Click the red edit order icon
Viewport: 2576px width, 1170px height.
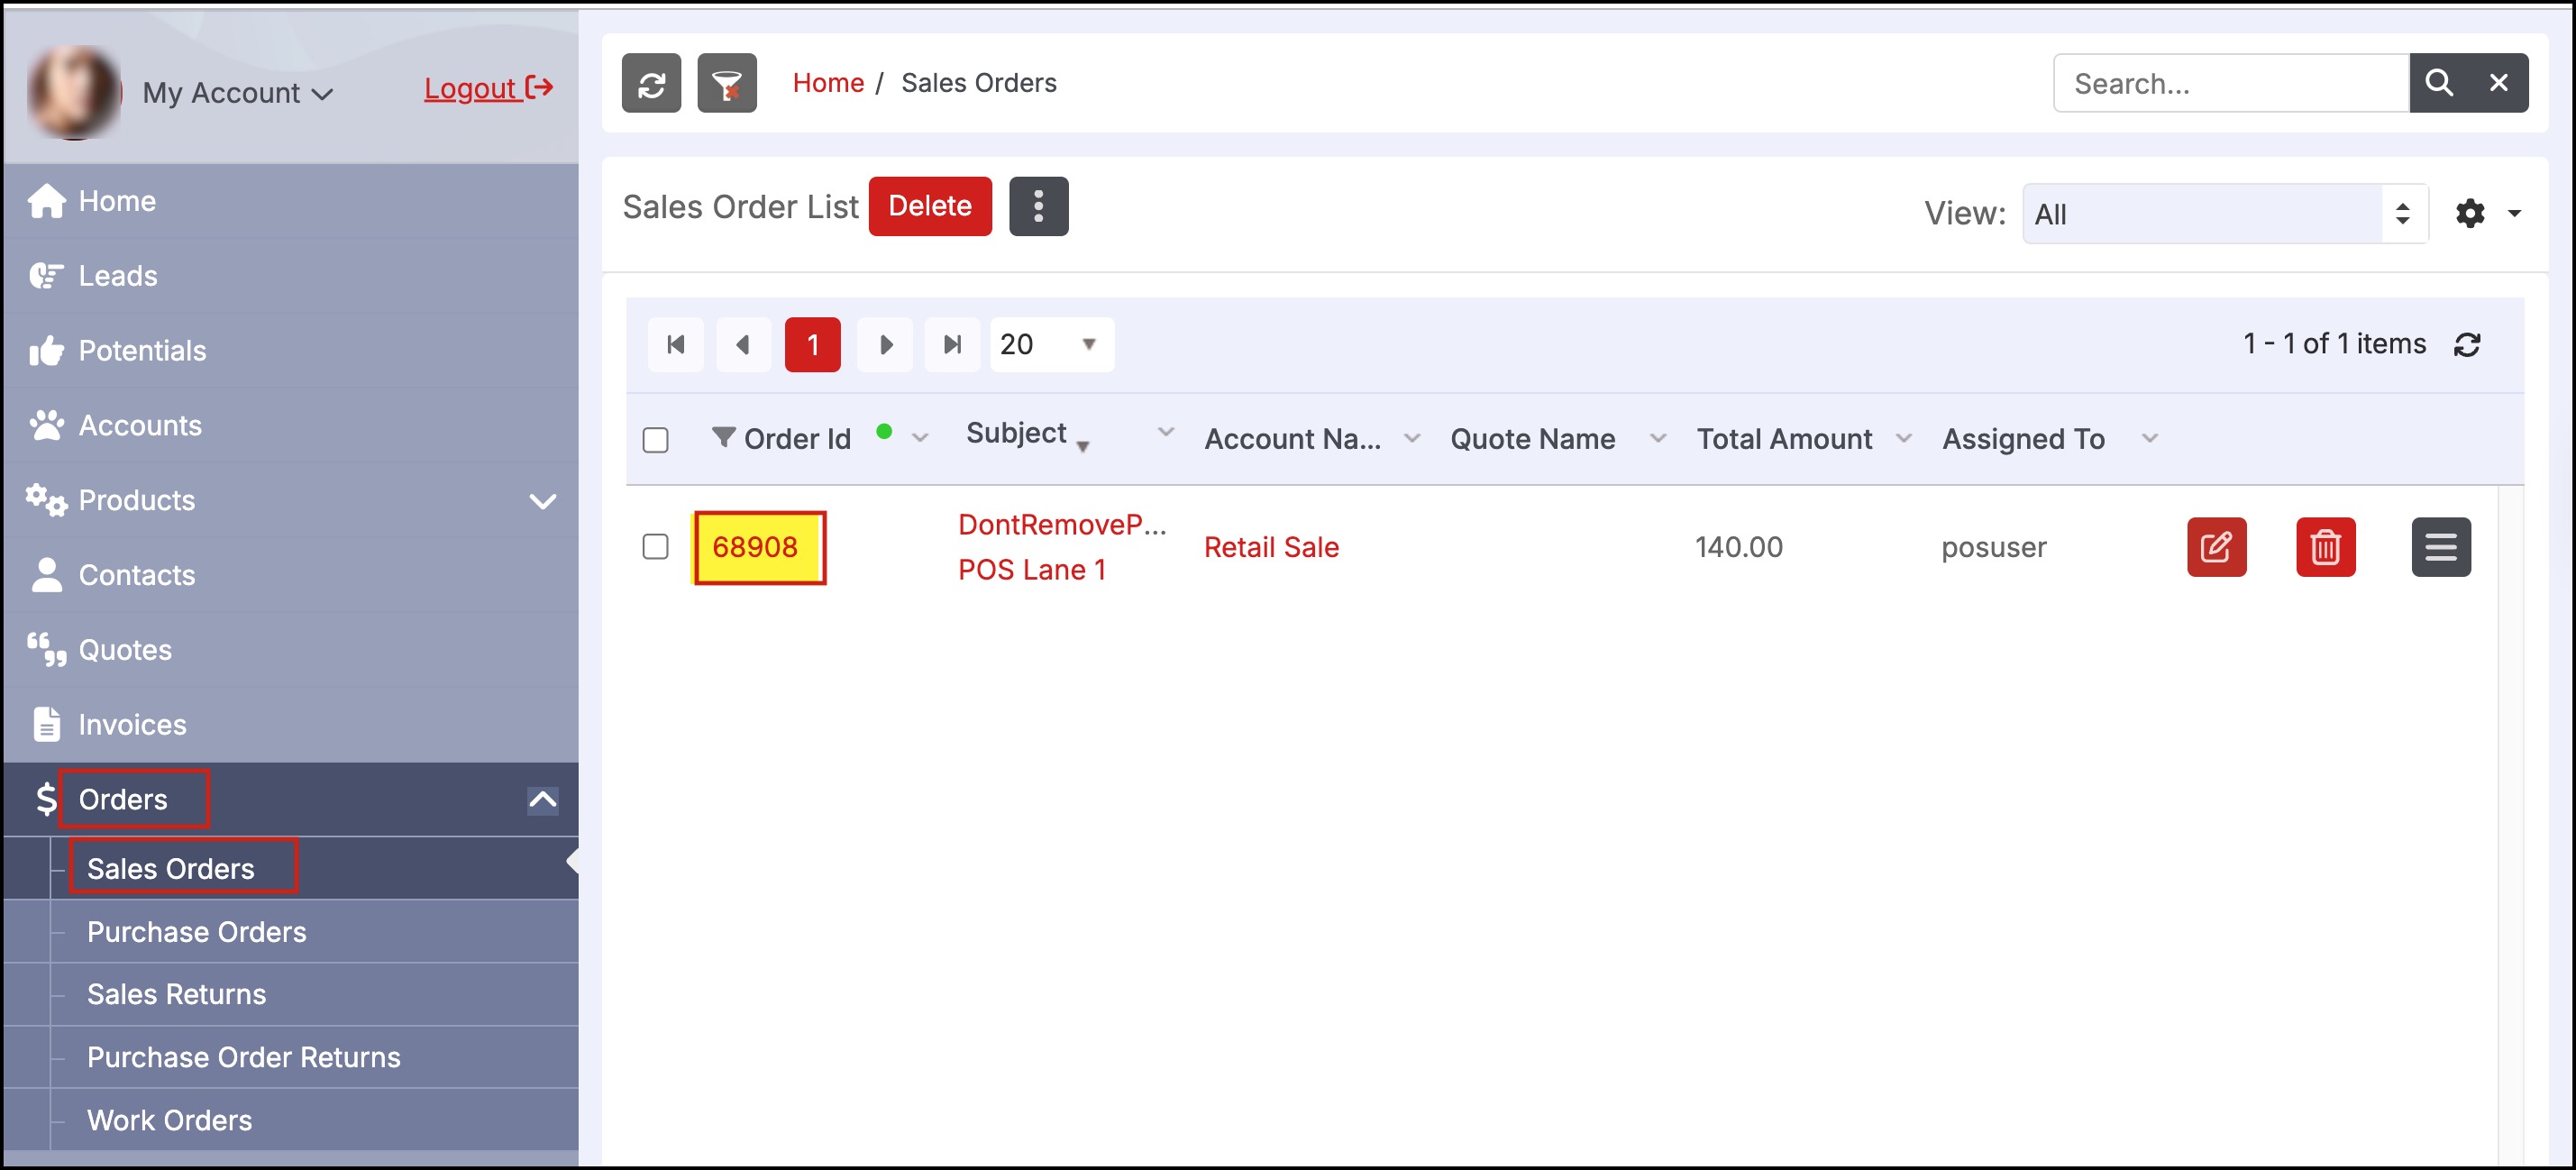tap(2216, 547)
